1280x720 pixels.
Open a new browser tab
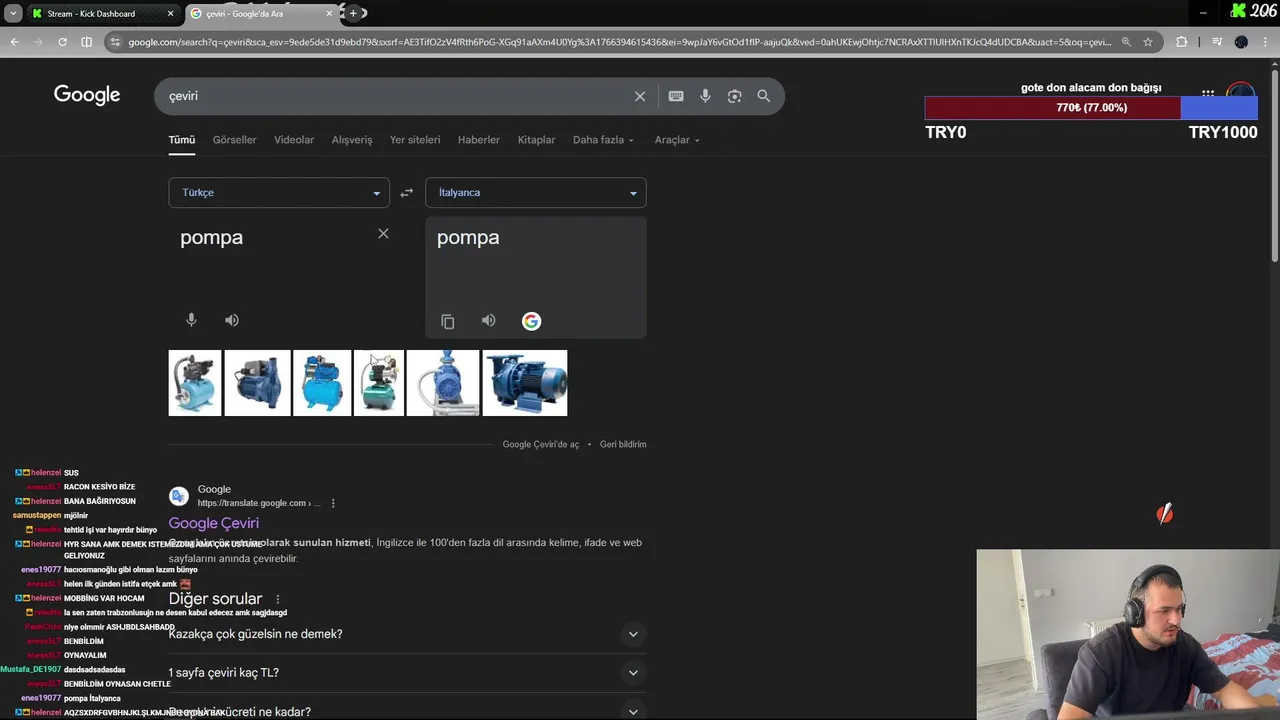coord(353,13)
